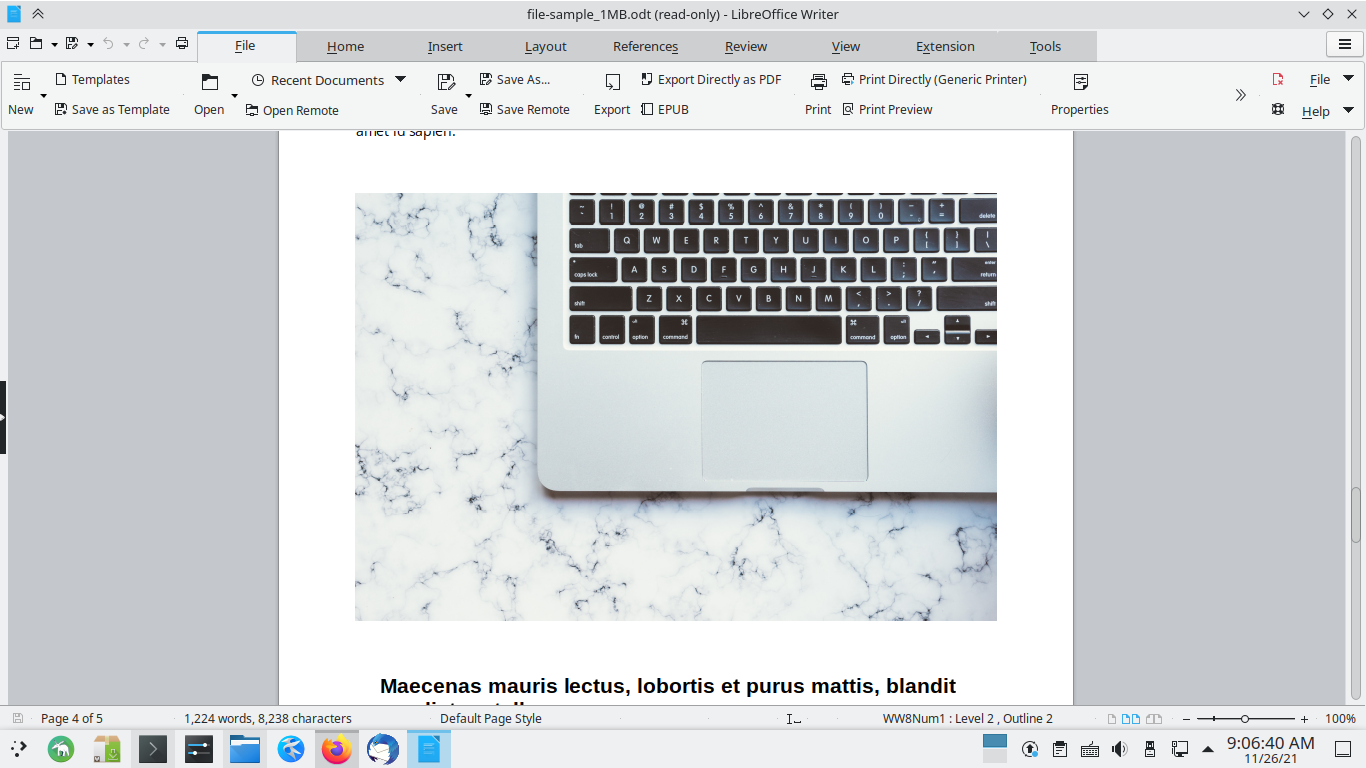The height and width of the screenshot is (768, 1366).
Task: Expand the ribbon overflow double-chevron
Action: pyautogui.click(x=1241, y=95)
